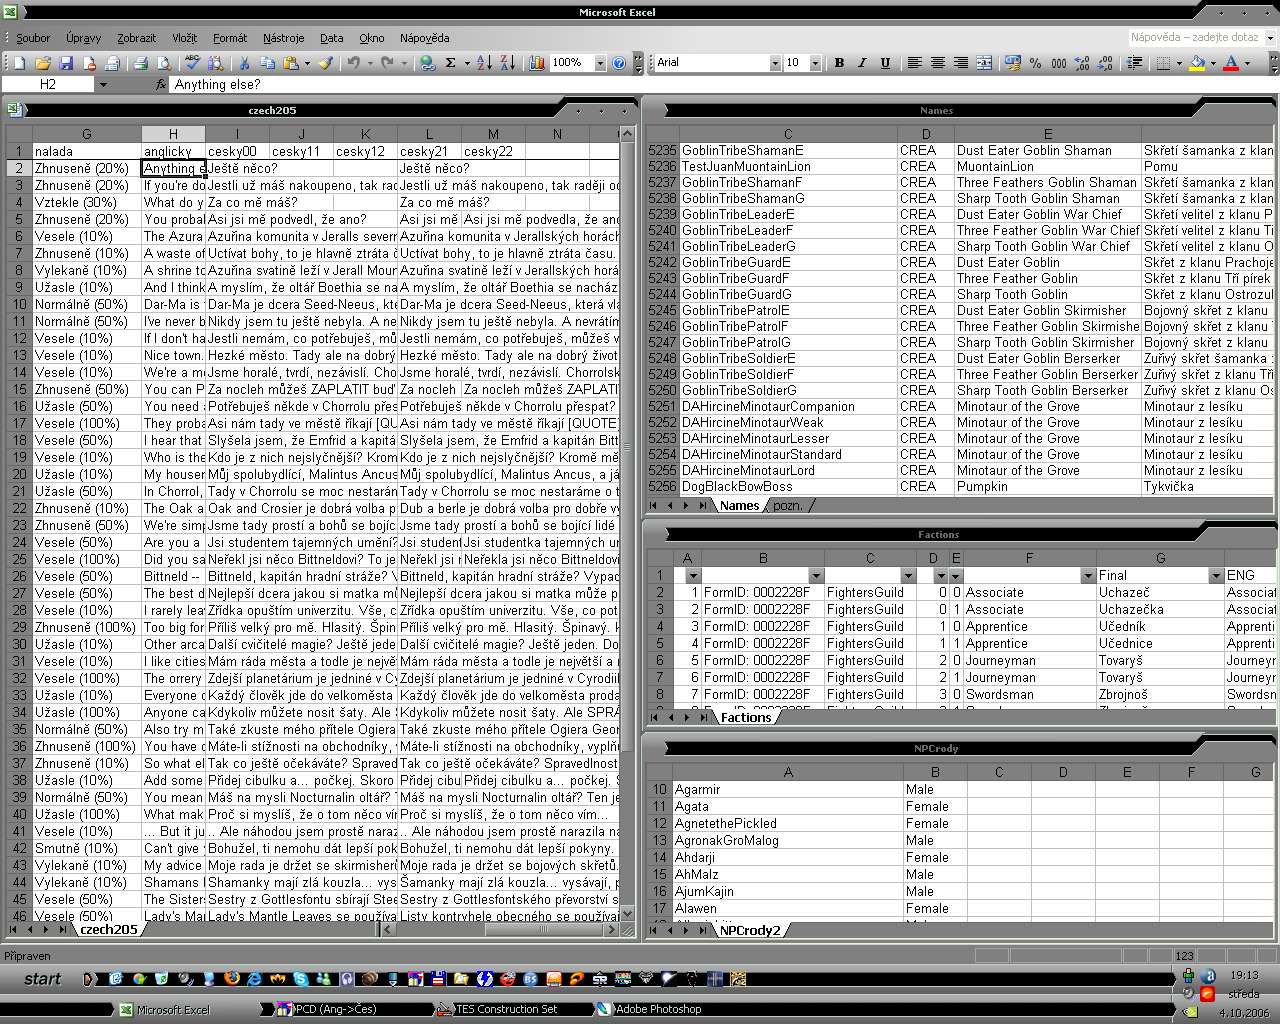The image size is (1280, 1024).
Task: Run the ABC spelling check
Action: (x=193, y=63)
